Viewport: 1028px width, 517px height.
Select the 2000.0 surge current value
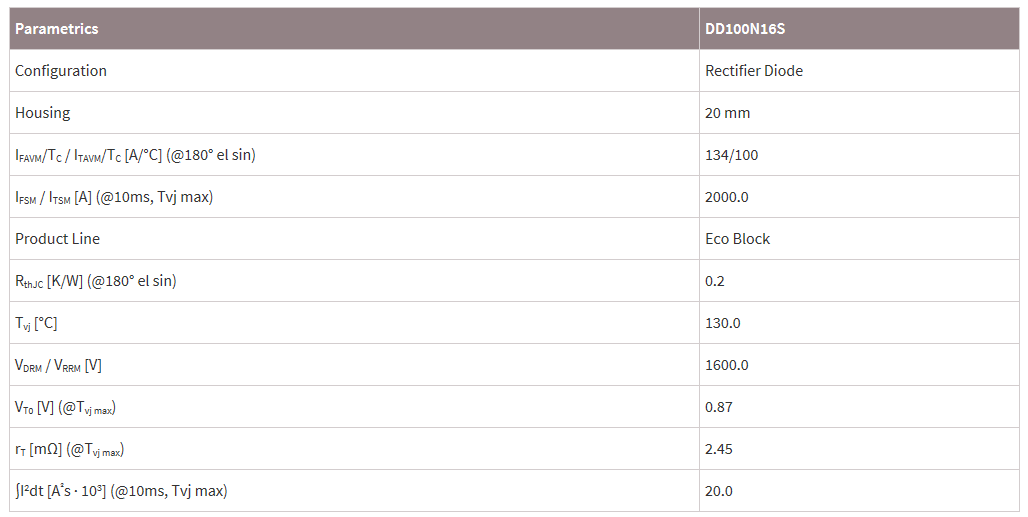pos(727,197)
